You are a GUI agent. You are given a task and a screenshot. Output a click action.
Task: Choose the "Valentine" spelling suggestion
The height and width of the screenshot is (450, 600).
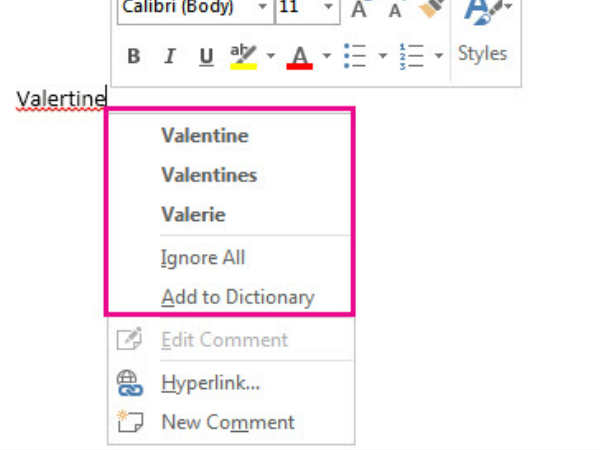coord(204,136)
